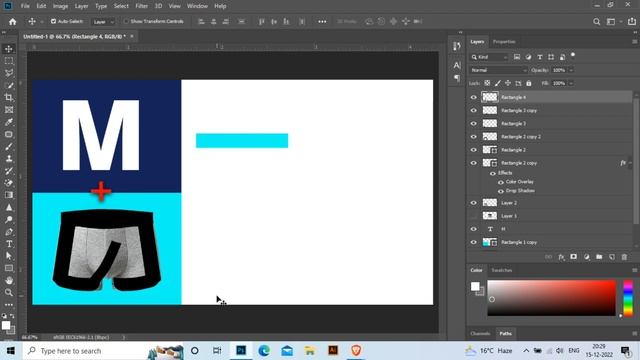The width and height of the screenshot is (640, 360).
Task: Open the Opacity slider dropdown arrow
Action: pos(571,70)
